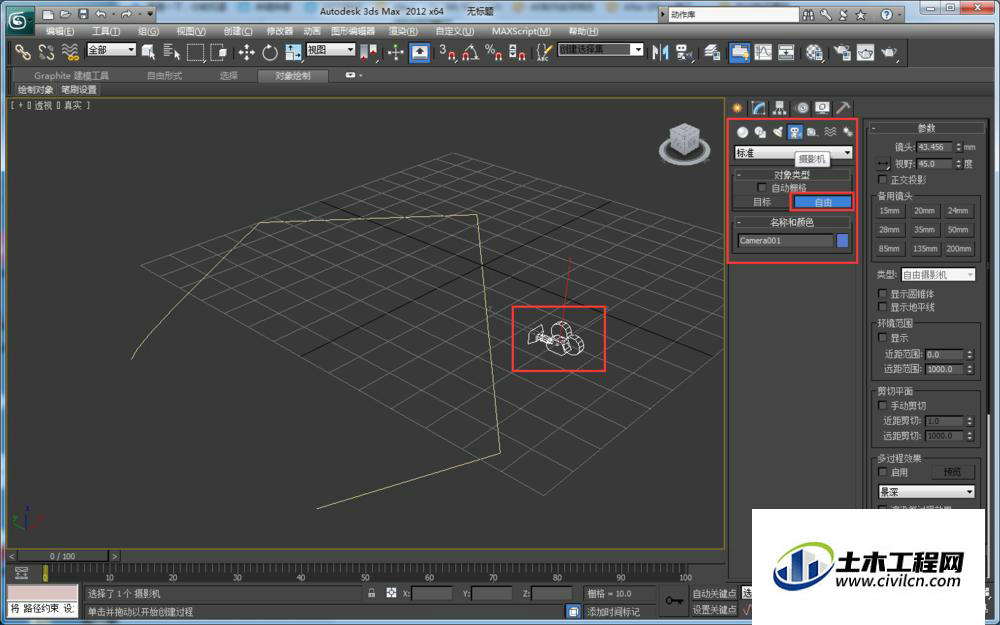Select the Geometry sphere category icon

click(742, 132)
